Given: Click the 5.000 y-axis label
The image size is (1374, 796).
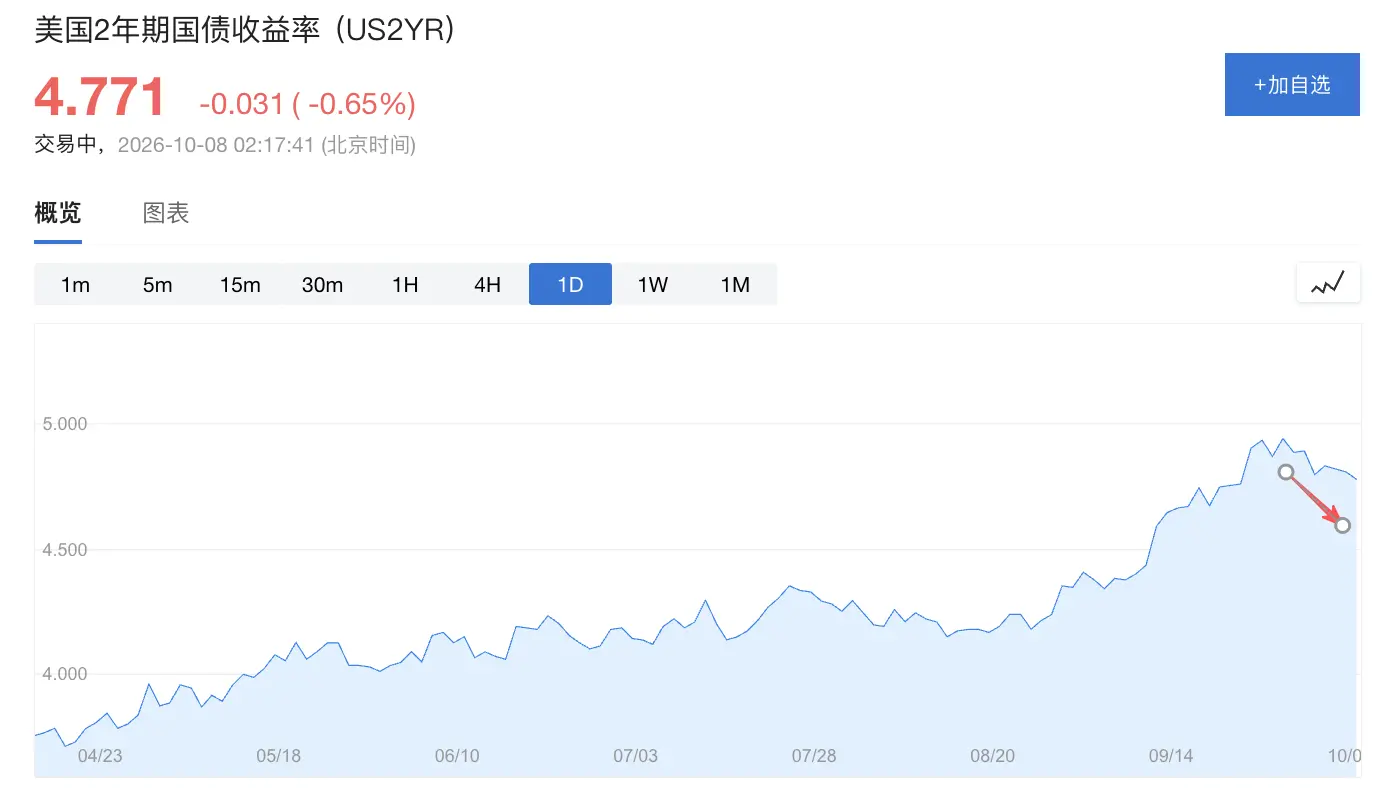Looking at the screenshot, I should tap(65, 424).
